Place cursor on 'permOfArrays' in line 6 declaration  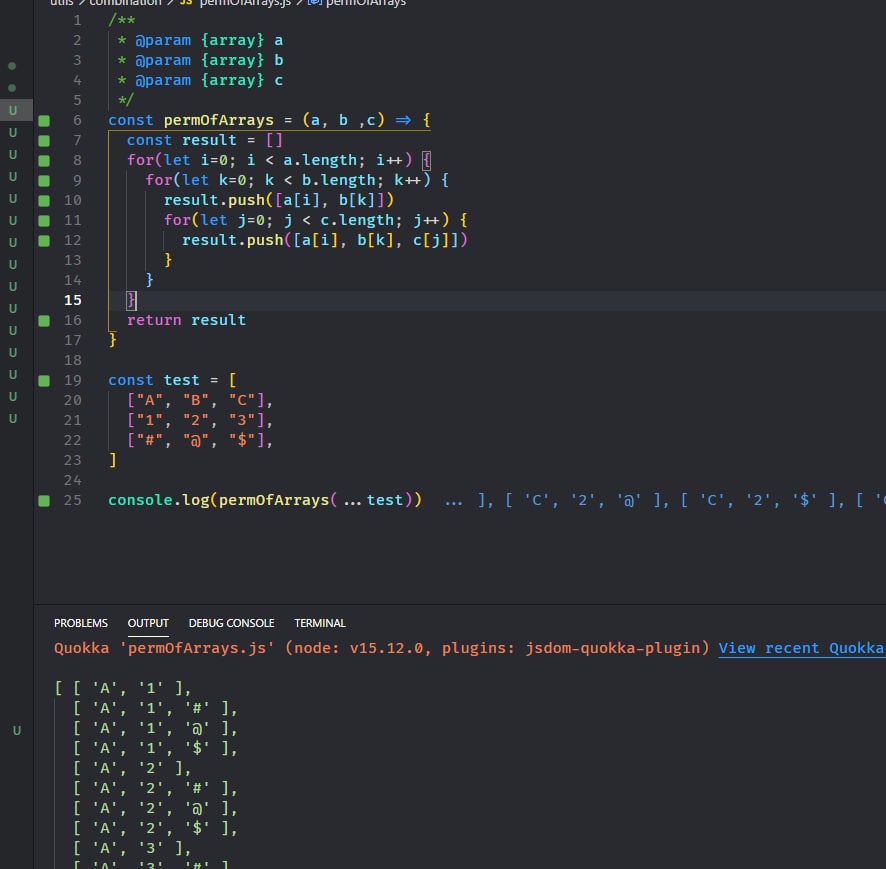point(219,120)
